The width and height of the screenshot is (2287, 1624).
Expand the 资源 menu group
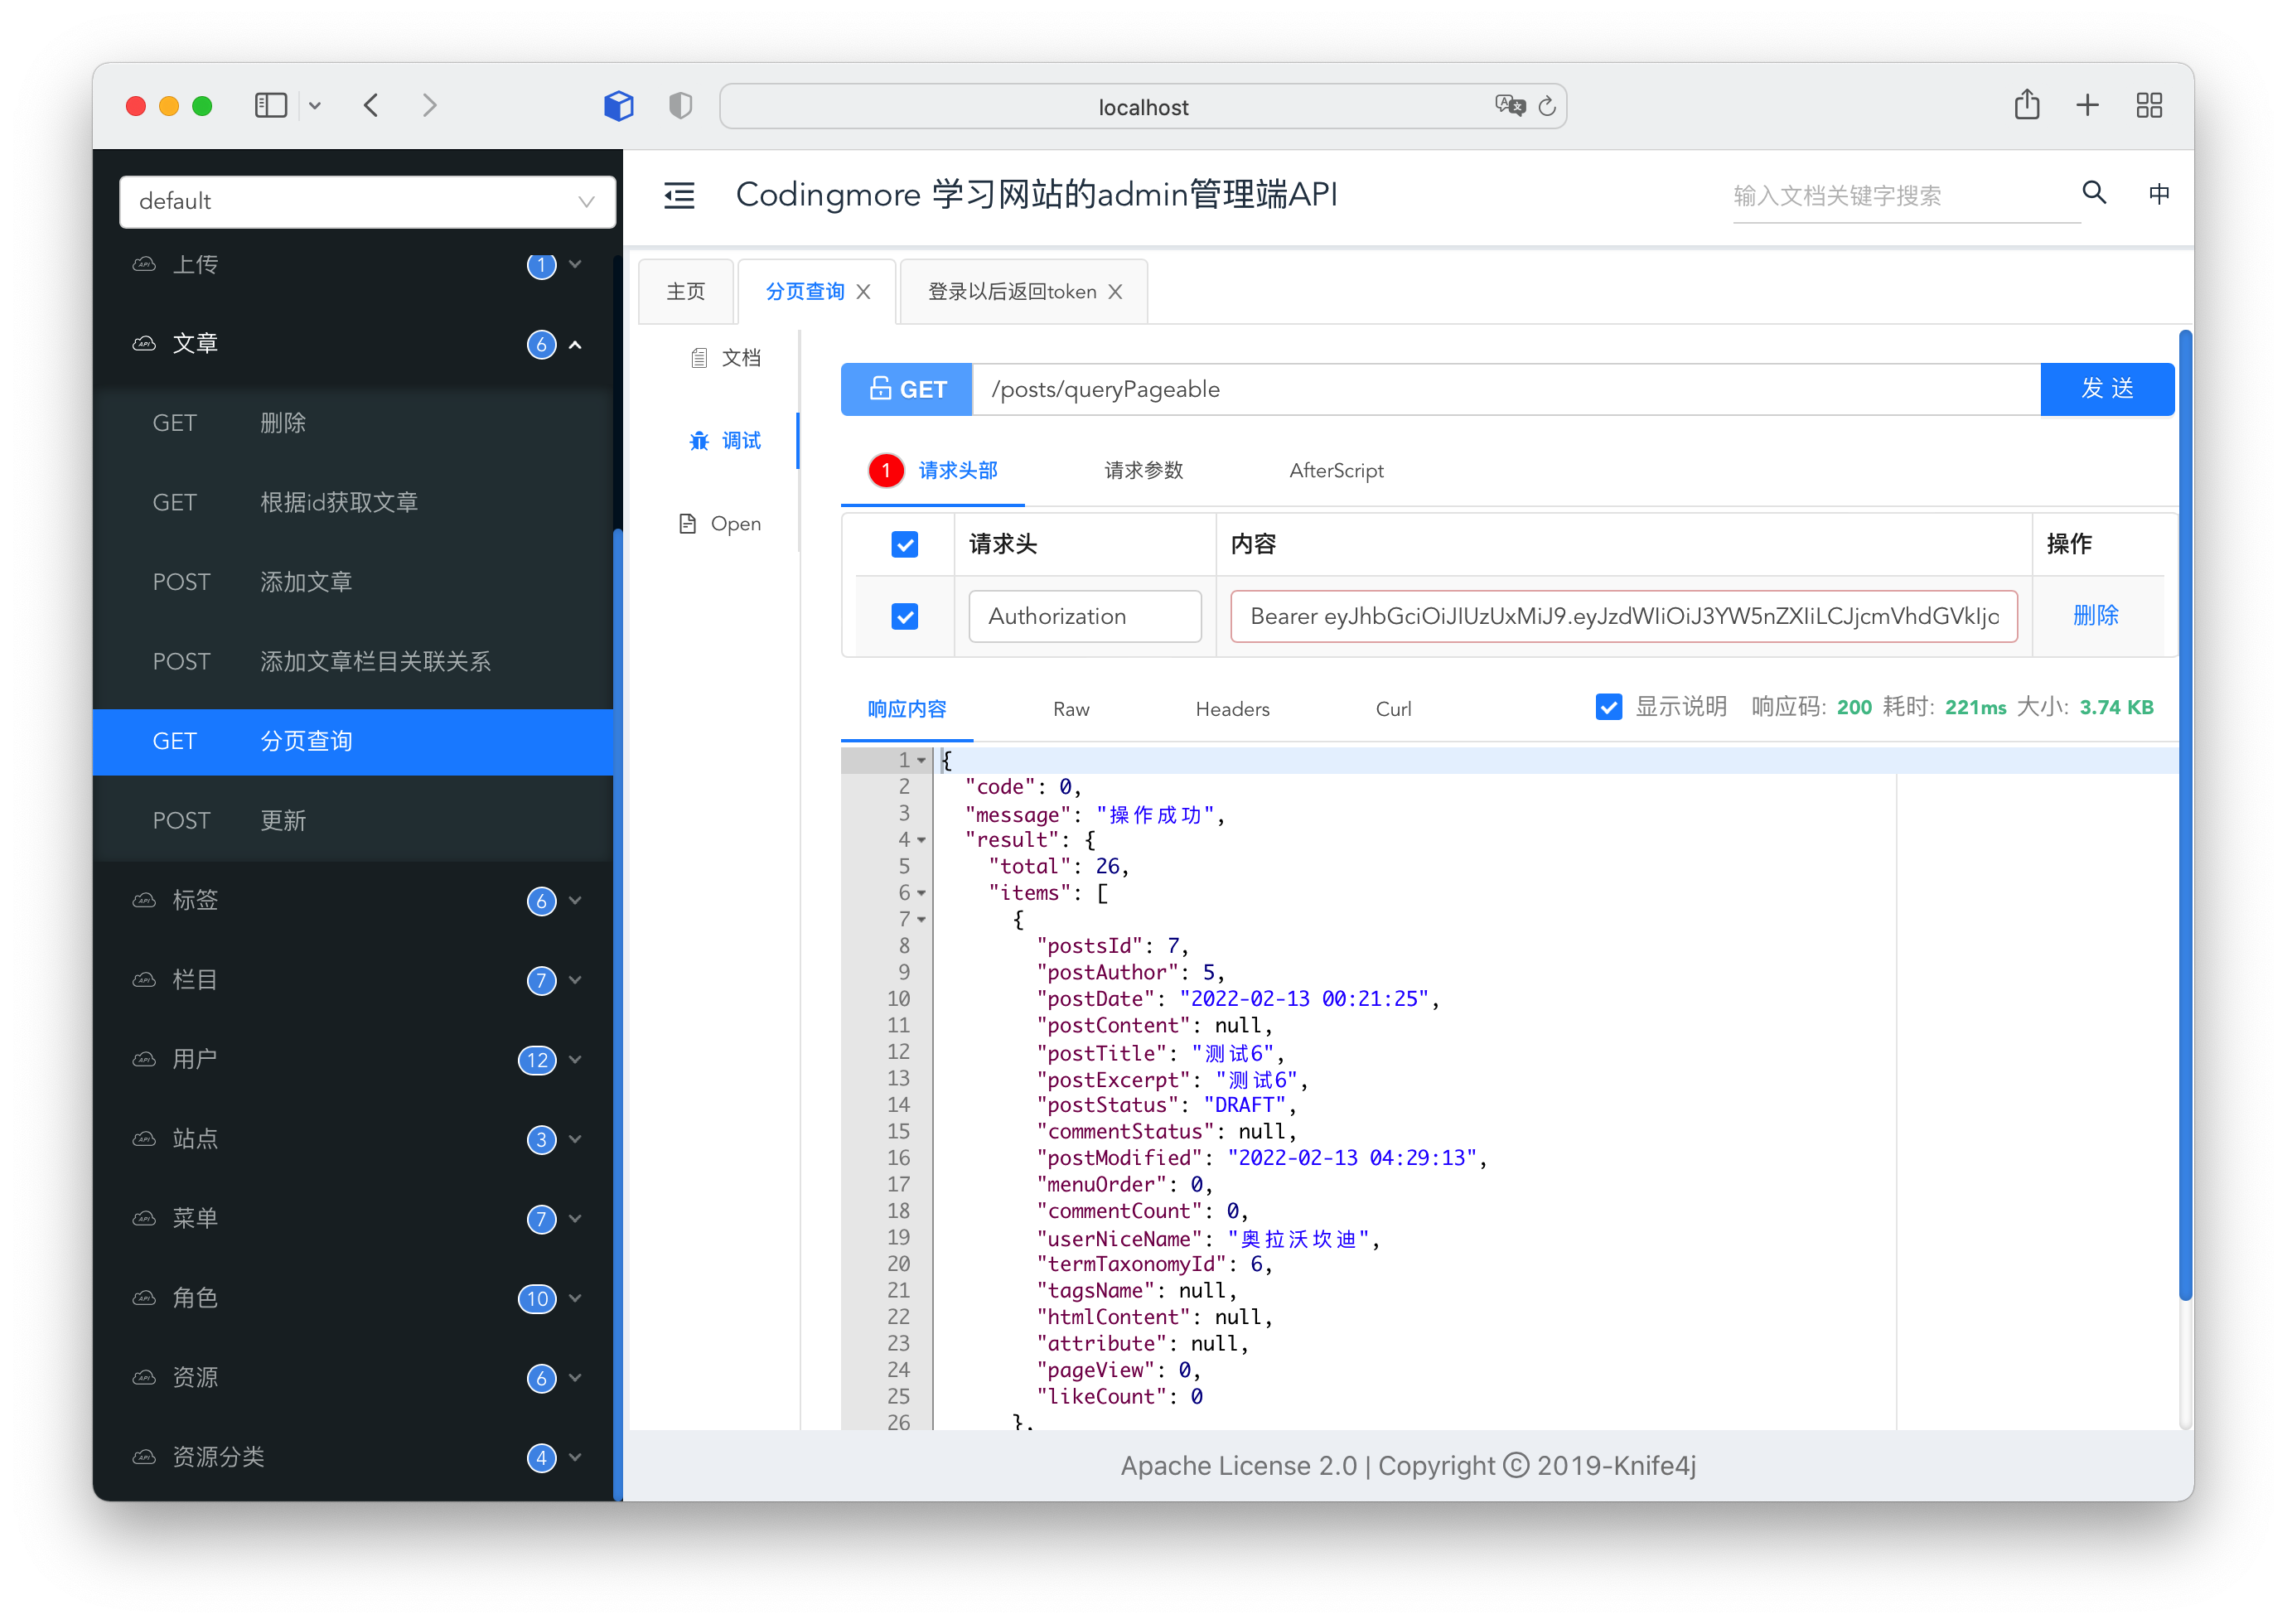point(575,1378)
